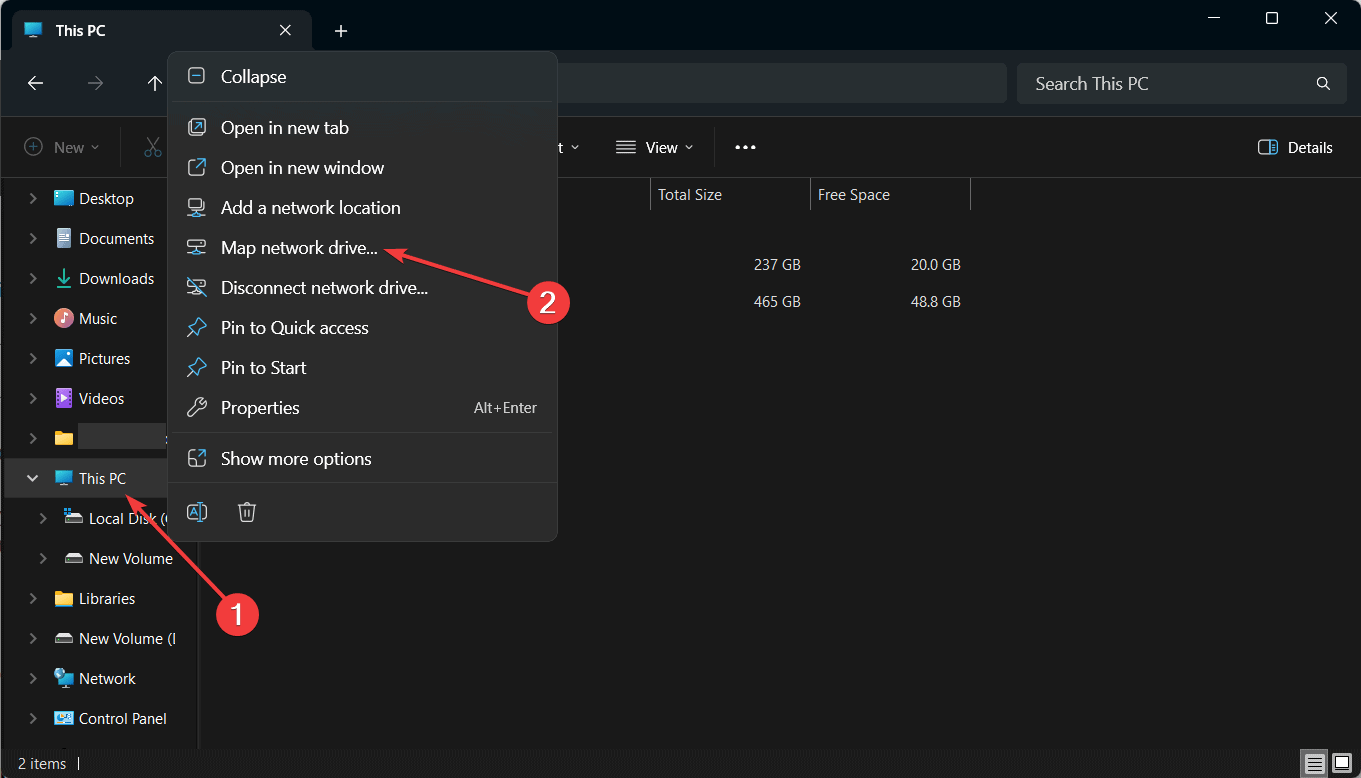
Task: Click the Back navigation arrow
Action: (x=35, y=84)
